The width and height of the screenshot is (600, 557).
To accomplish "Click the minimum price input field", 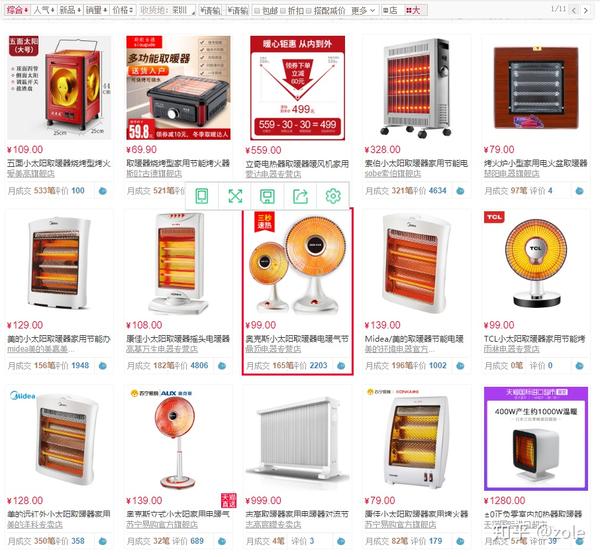I will coord(211,10).
